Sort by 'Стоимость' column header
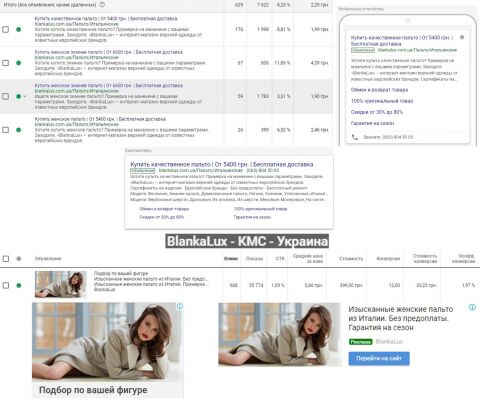480x400 pixels. tap(351, 259)
